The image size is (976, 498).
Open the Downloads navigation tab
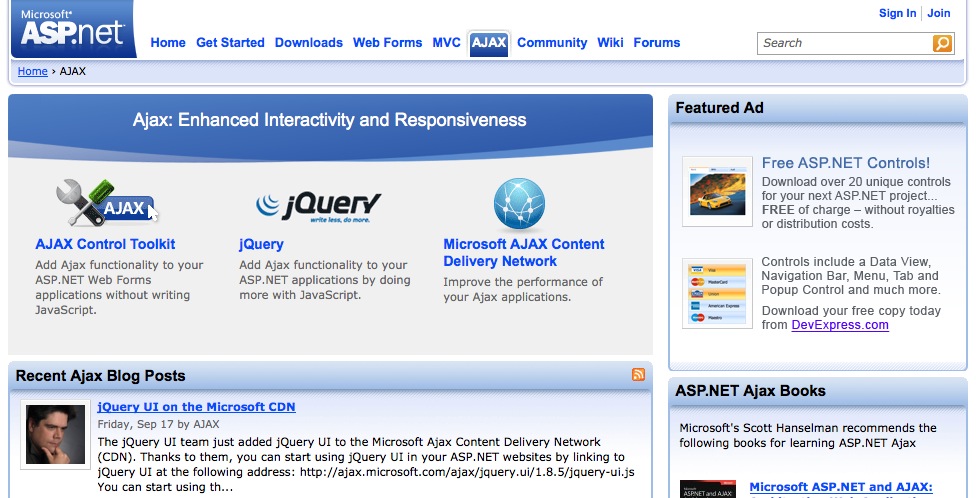[309, 43]
